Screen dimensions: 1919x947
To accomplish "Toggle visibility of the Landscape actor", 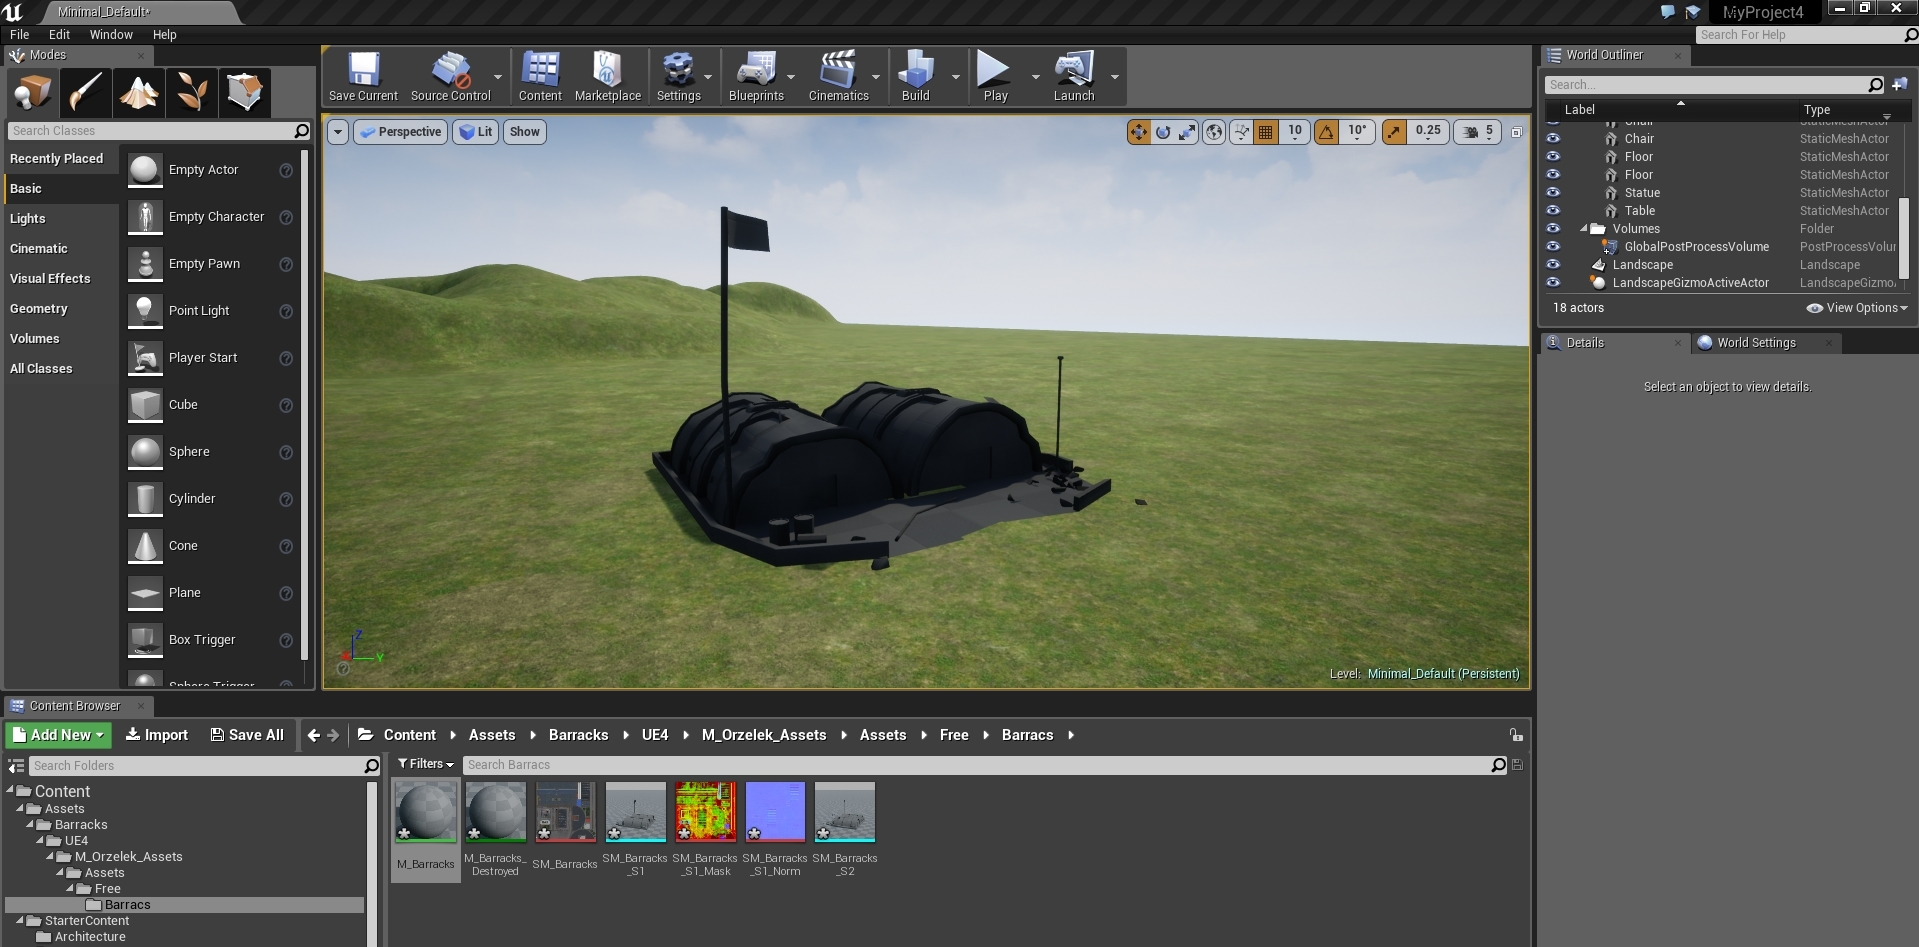I will click(1553, 265).
